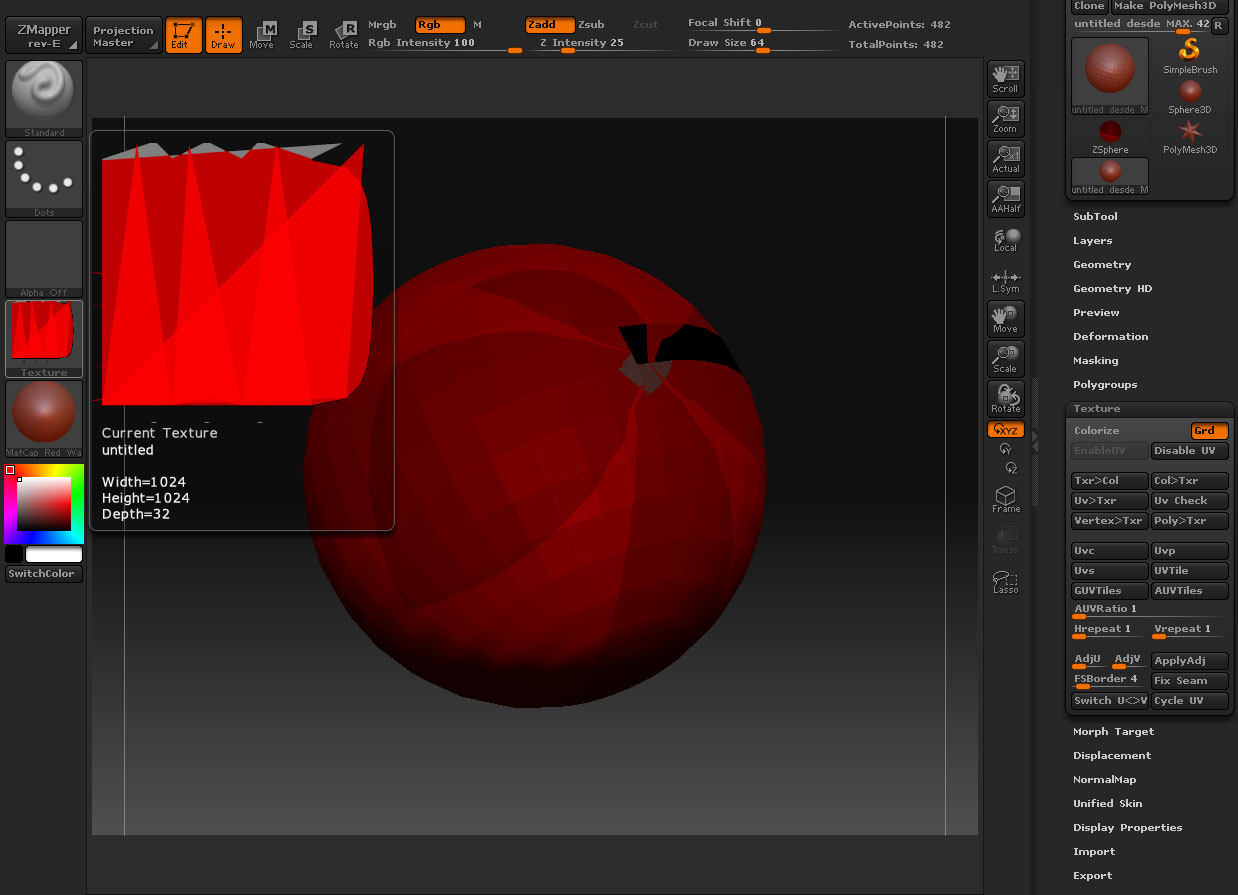Screen dimensions: 1238x895
Task: Activate Edit mode button
Action: click(x=183, y=35)
